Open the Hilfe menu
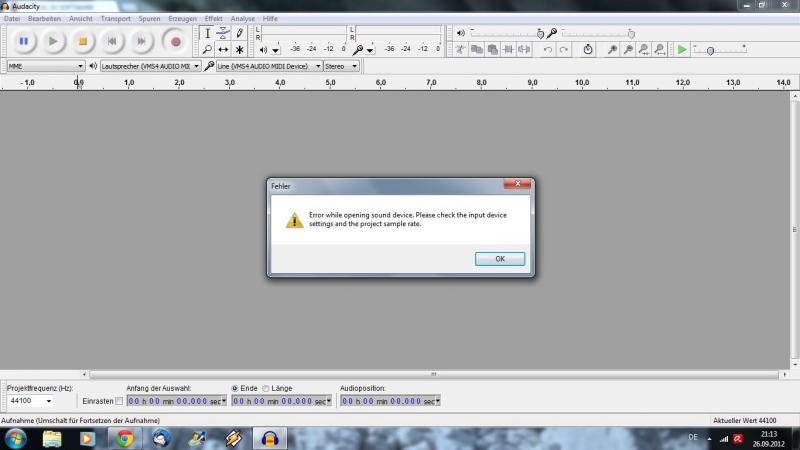This screenshot has height=450, width=800. (270, 19)
